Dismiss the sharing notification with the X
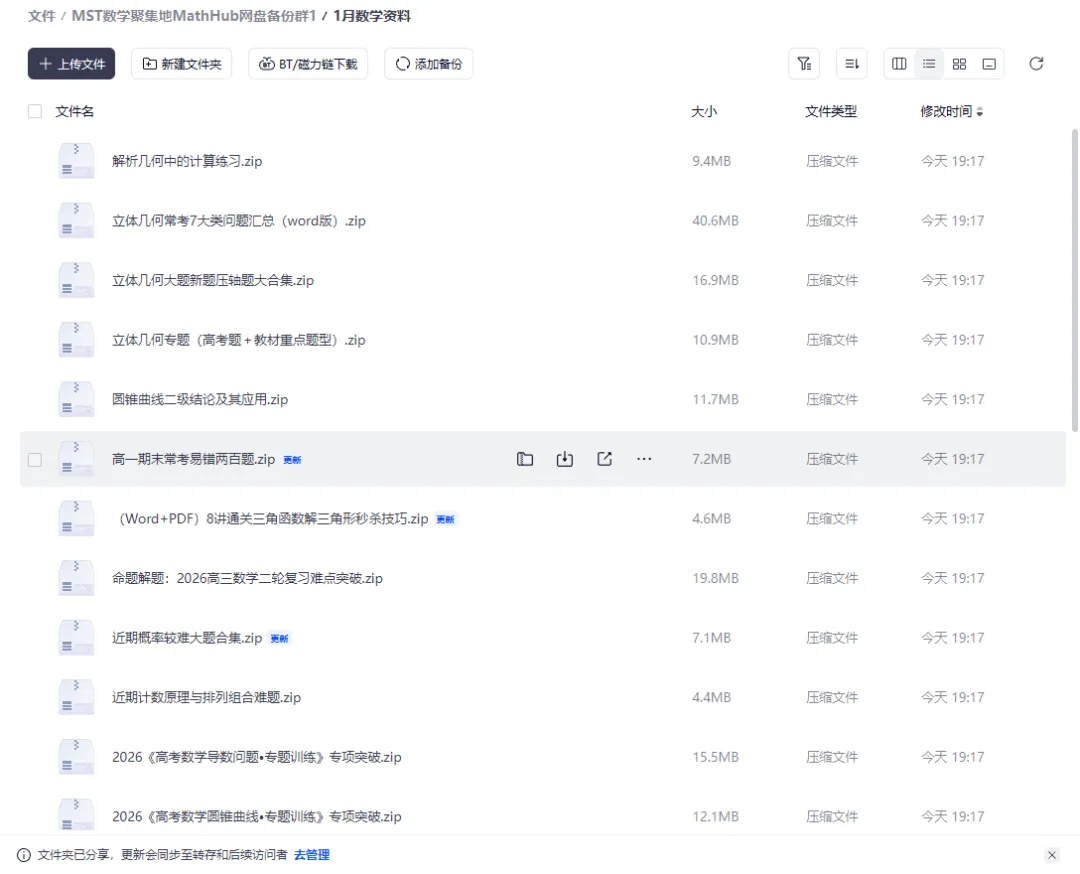The image size is (1080, 874). (1052, 855)
